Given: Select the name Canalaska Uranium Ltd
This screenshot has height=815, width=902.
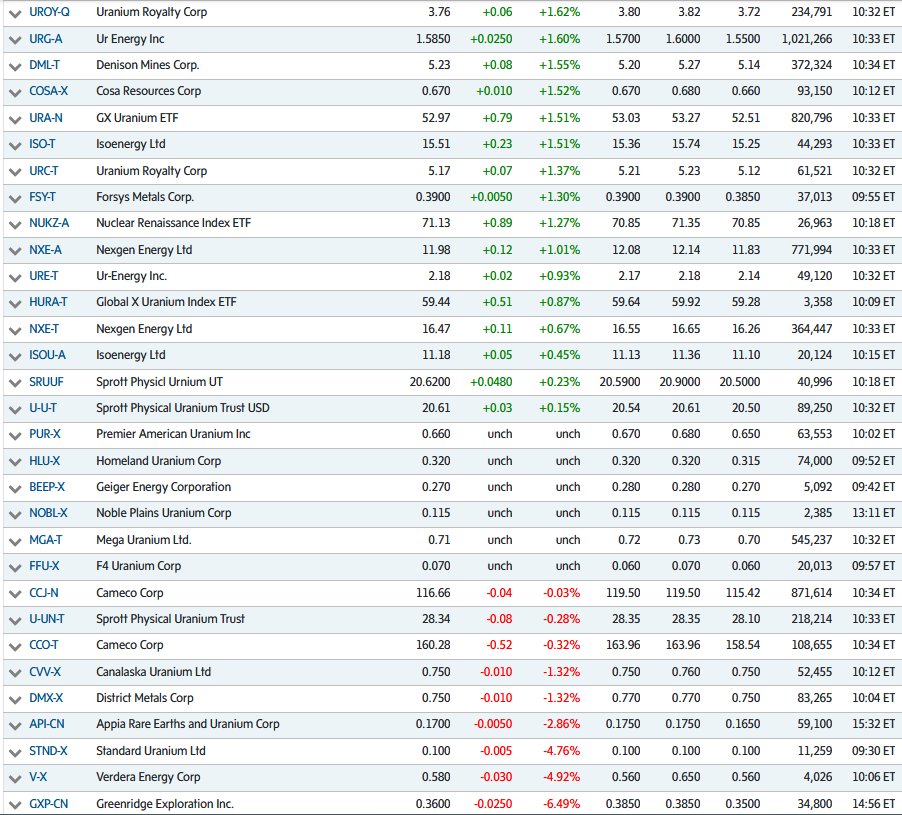Looking at the screenshot, I should coord(154,671).
